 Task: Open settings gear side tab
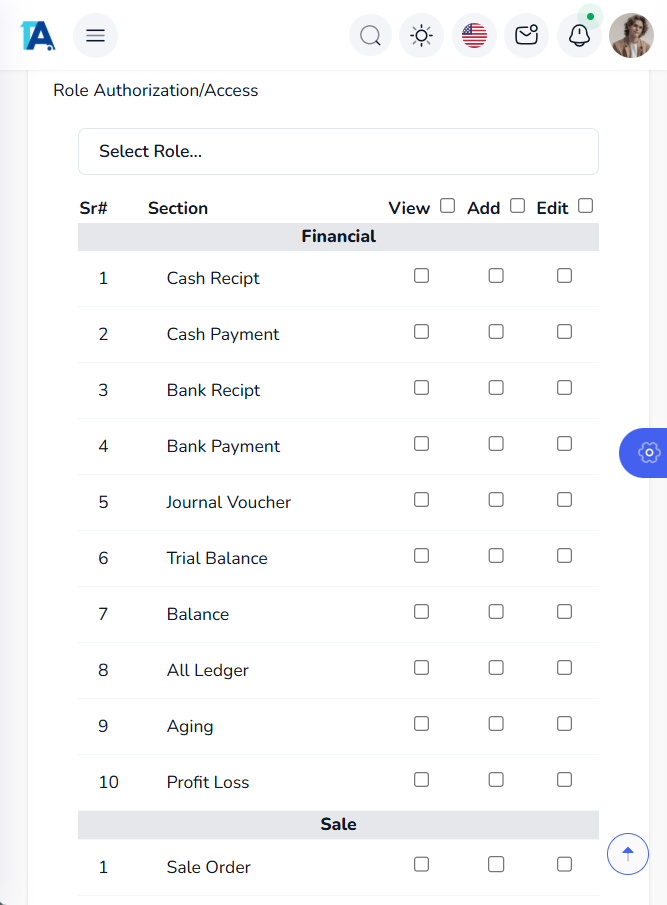coord(648,453)
